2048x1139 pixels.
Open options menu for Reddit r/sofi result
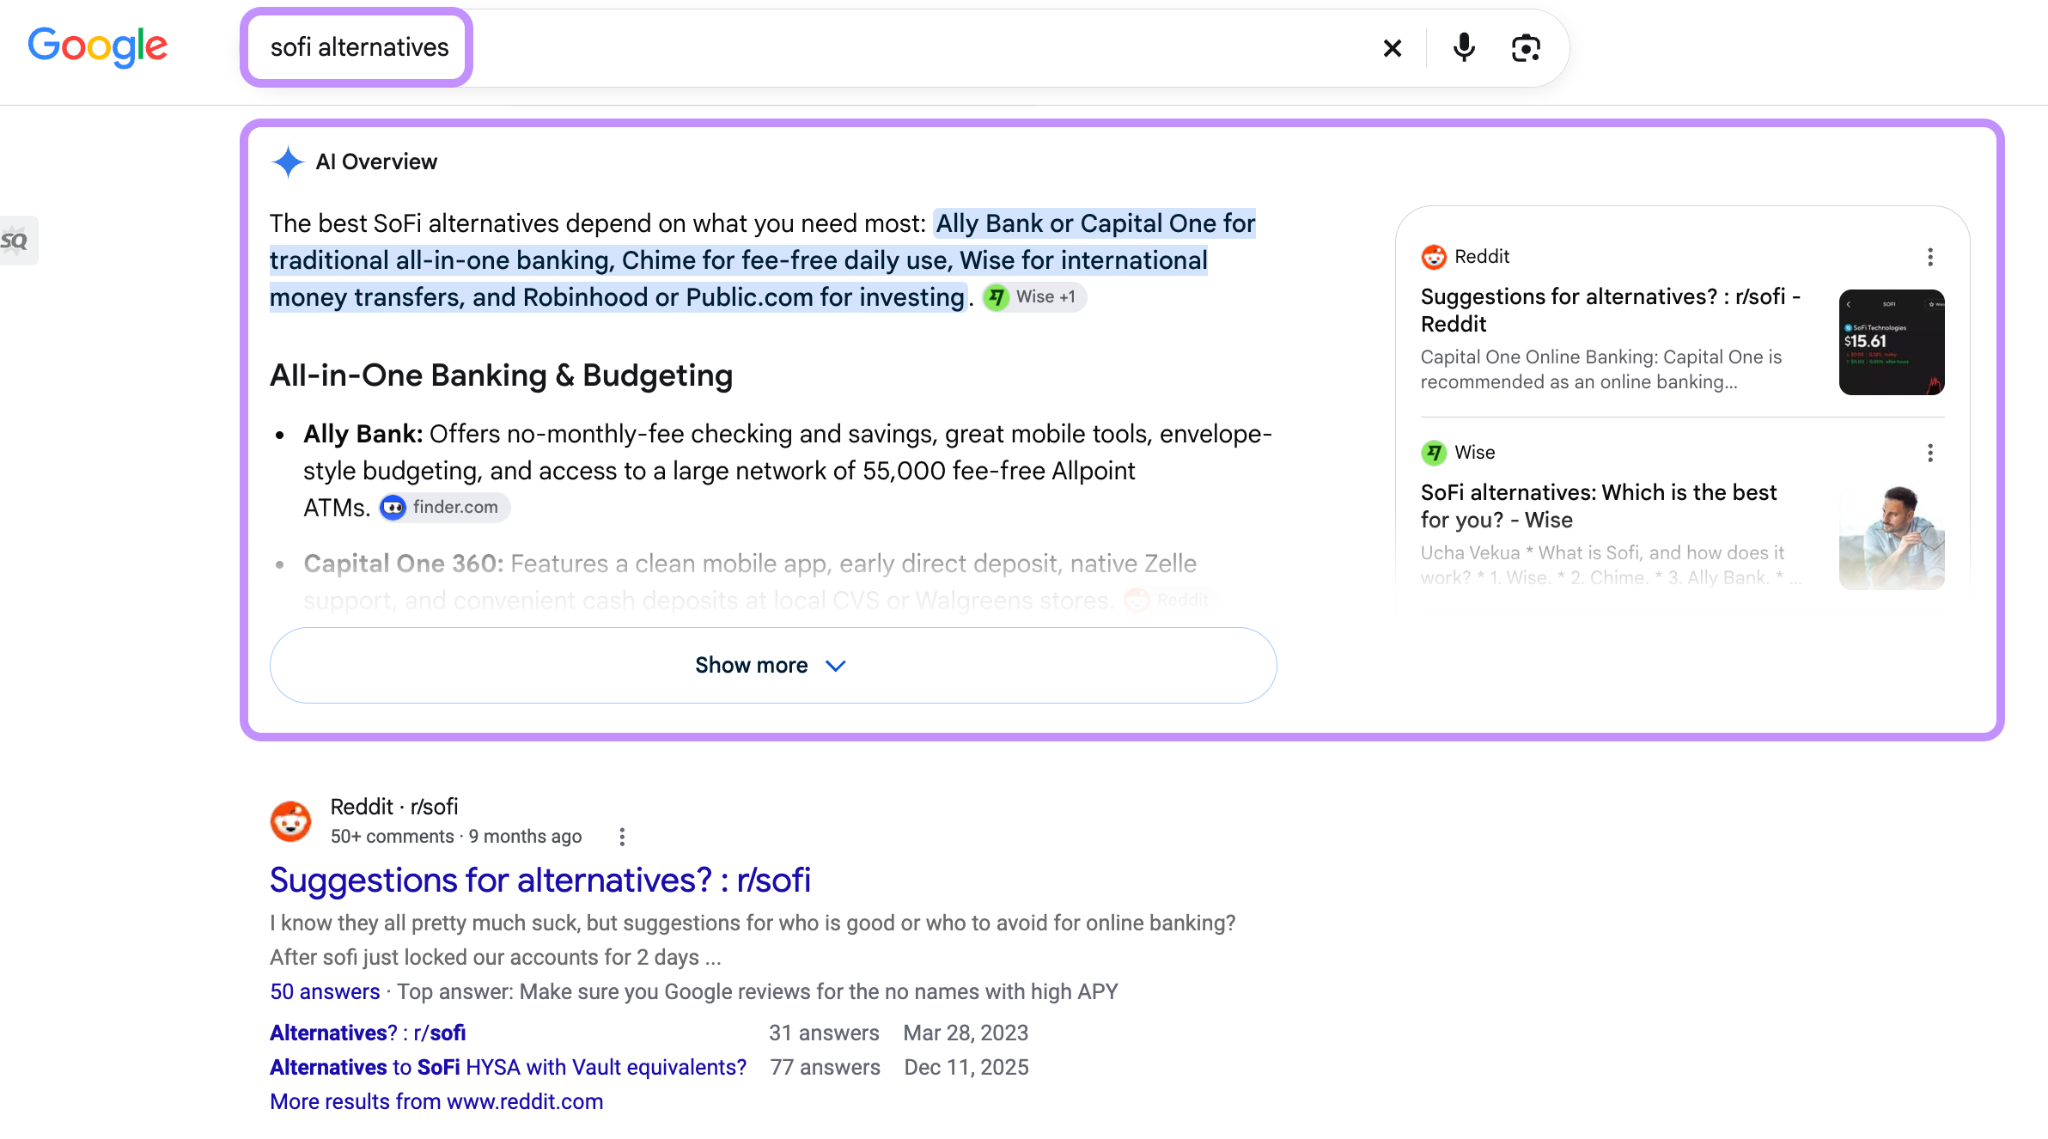(622, 837)
